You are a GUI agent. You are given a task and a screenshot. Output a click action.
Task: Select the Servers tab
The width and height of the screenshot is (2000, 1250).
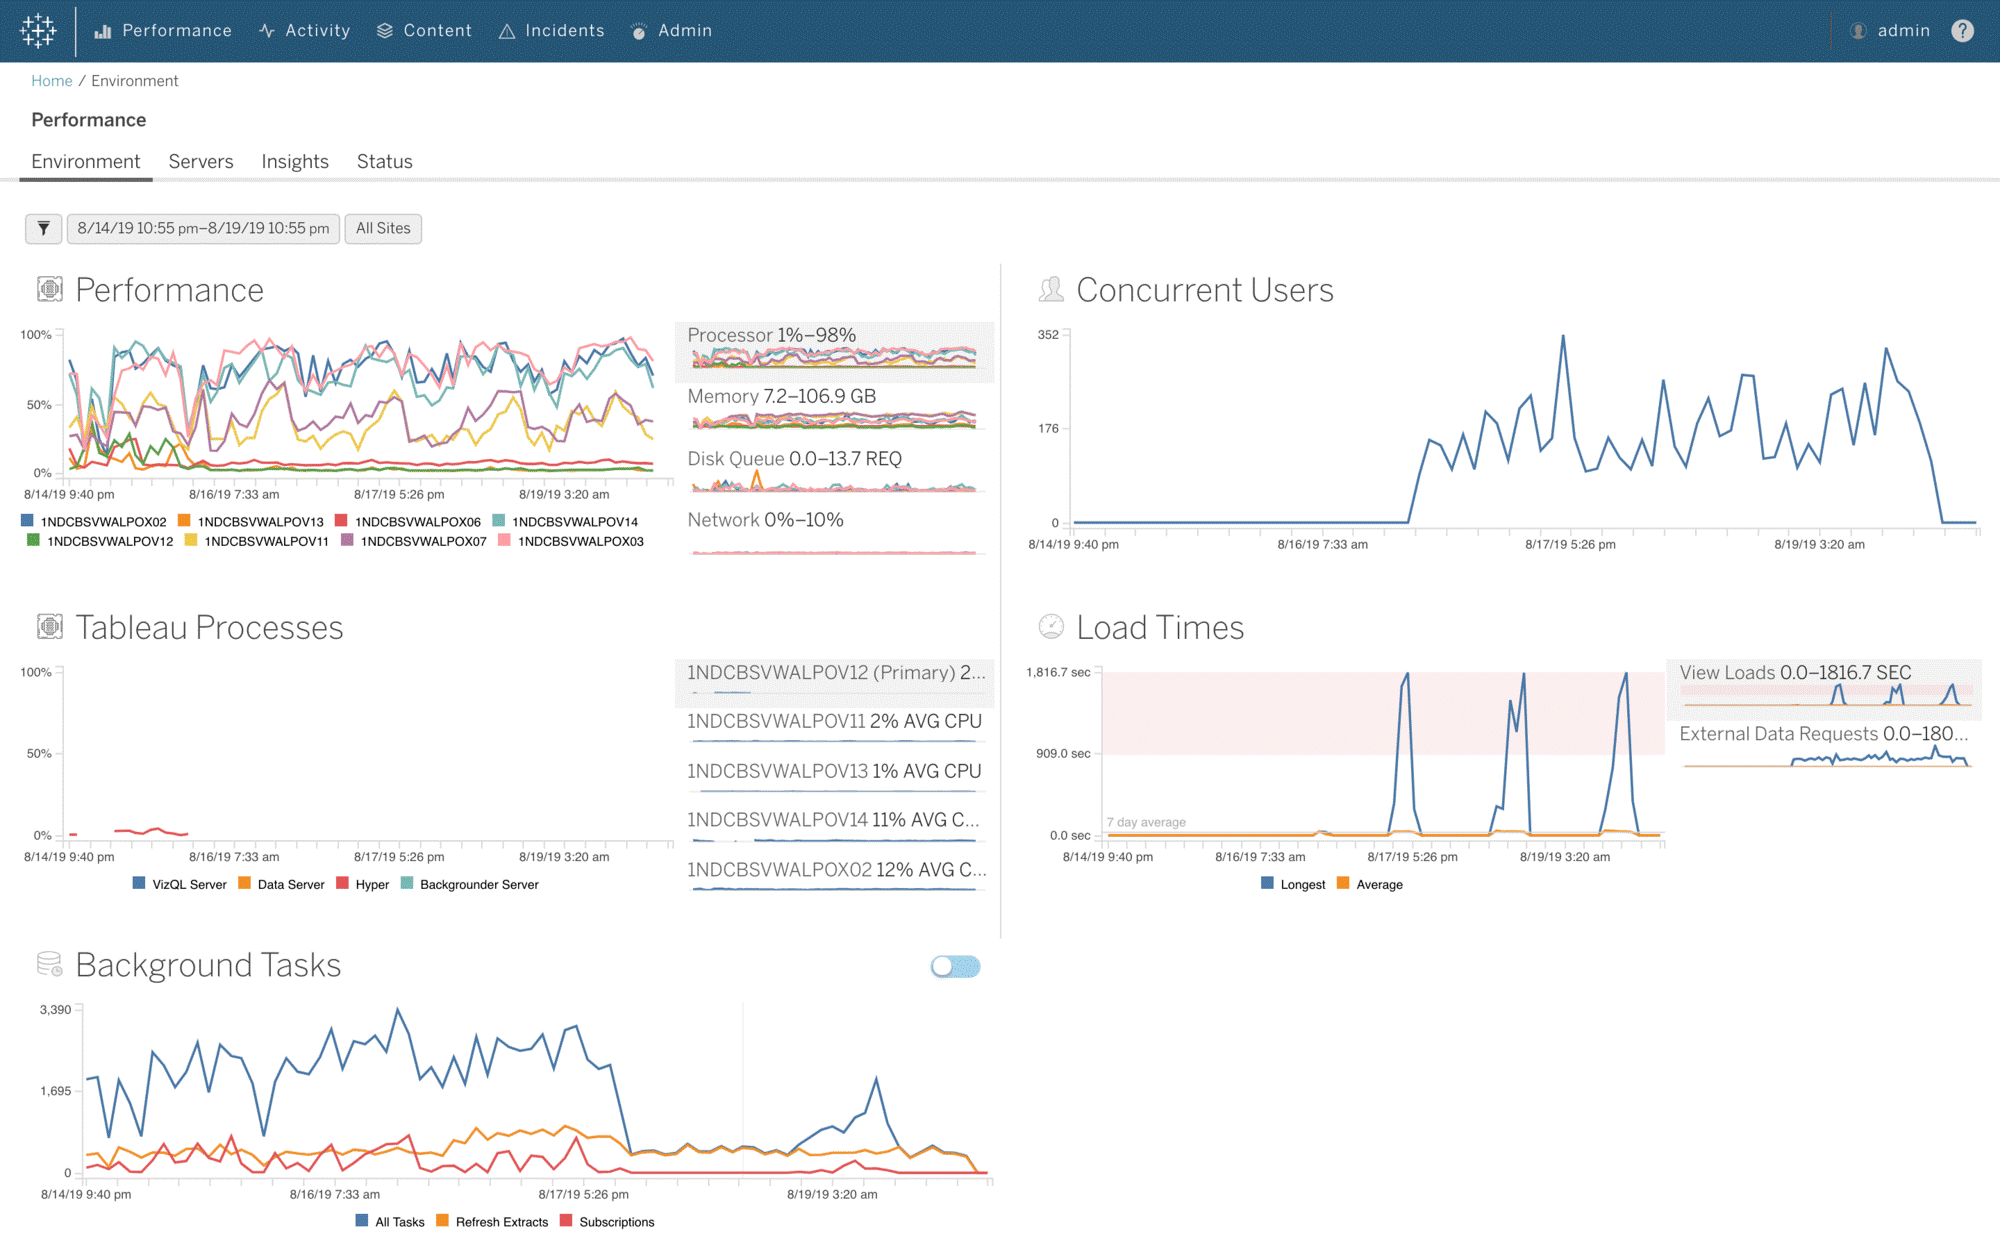[x=202, y=161]
